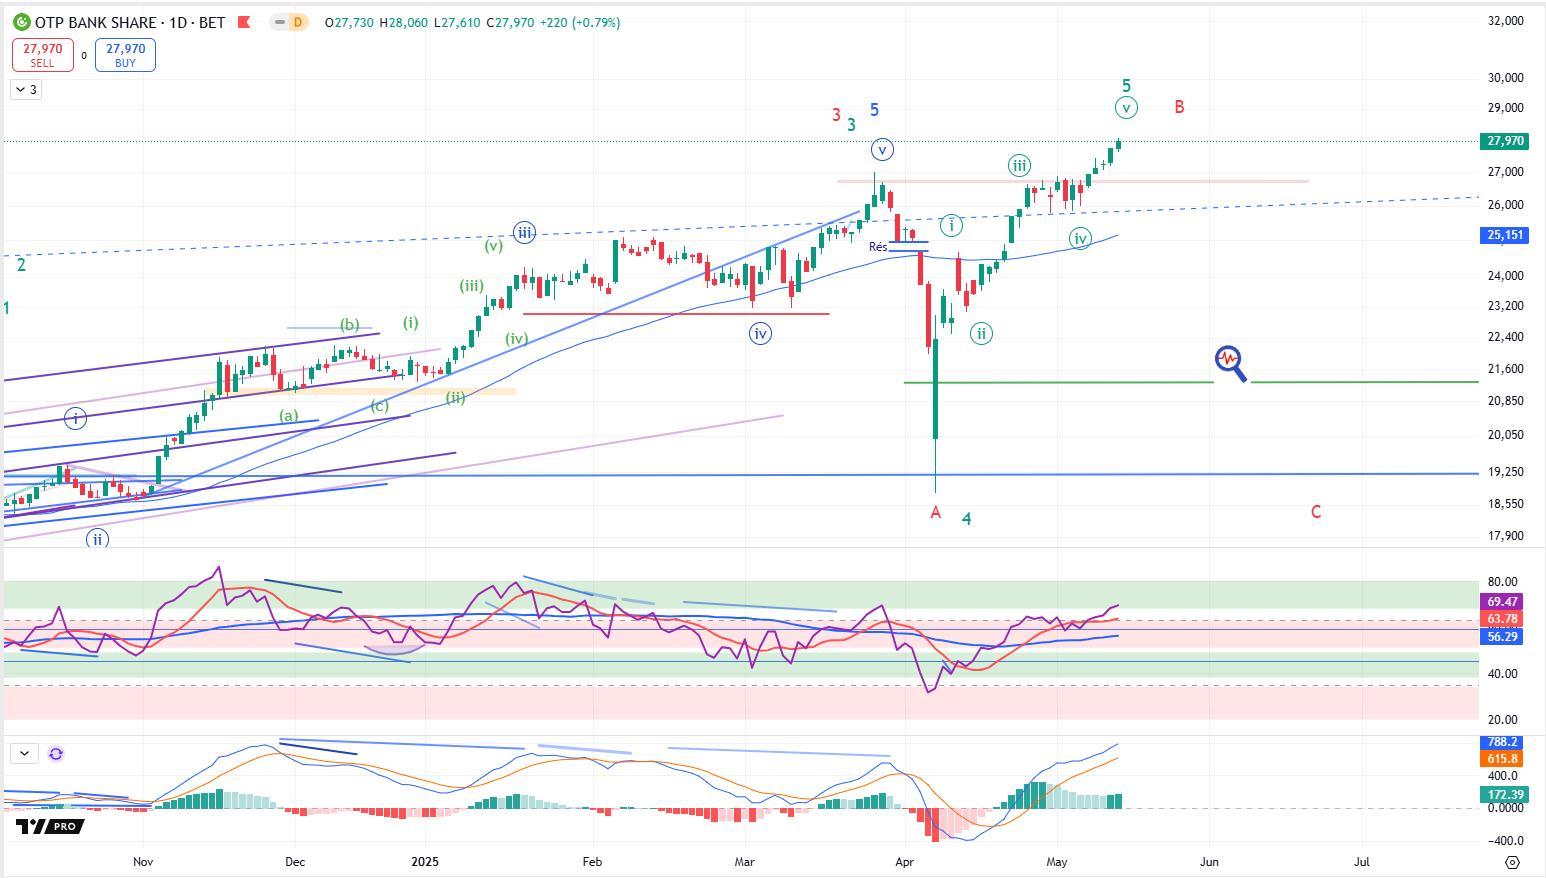This screenshot has height=878, width=1546.
Task: Click the Jun label on the time axis
Action: (1209, 861)
